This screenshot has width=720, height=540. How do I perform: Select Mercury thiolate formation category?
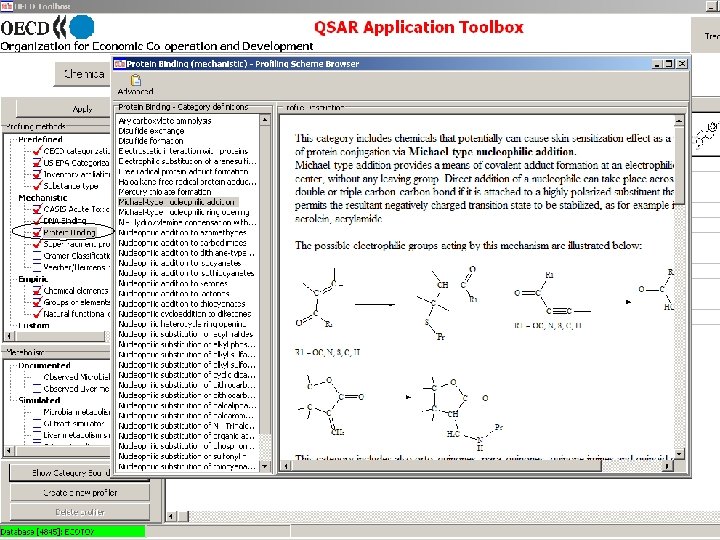pyautogui.click(x=164, y=191)
